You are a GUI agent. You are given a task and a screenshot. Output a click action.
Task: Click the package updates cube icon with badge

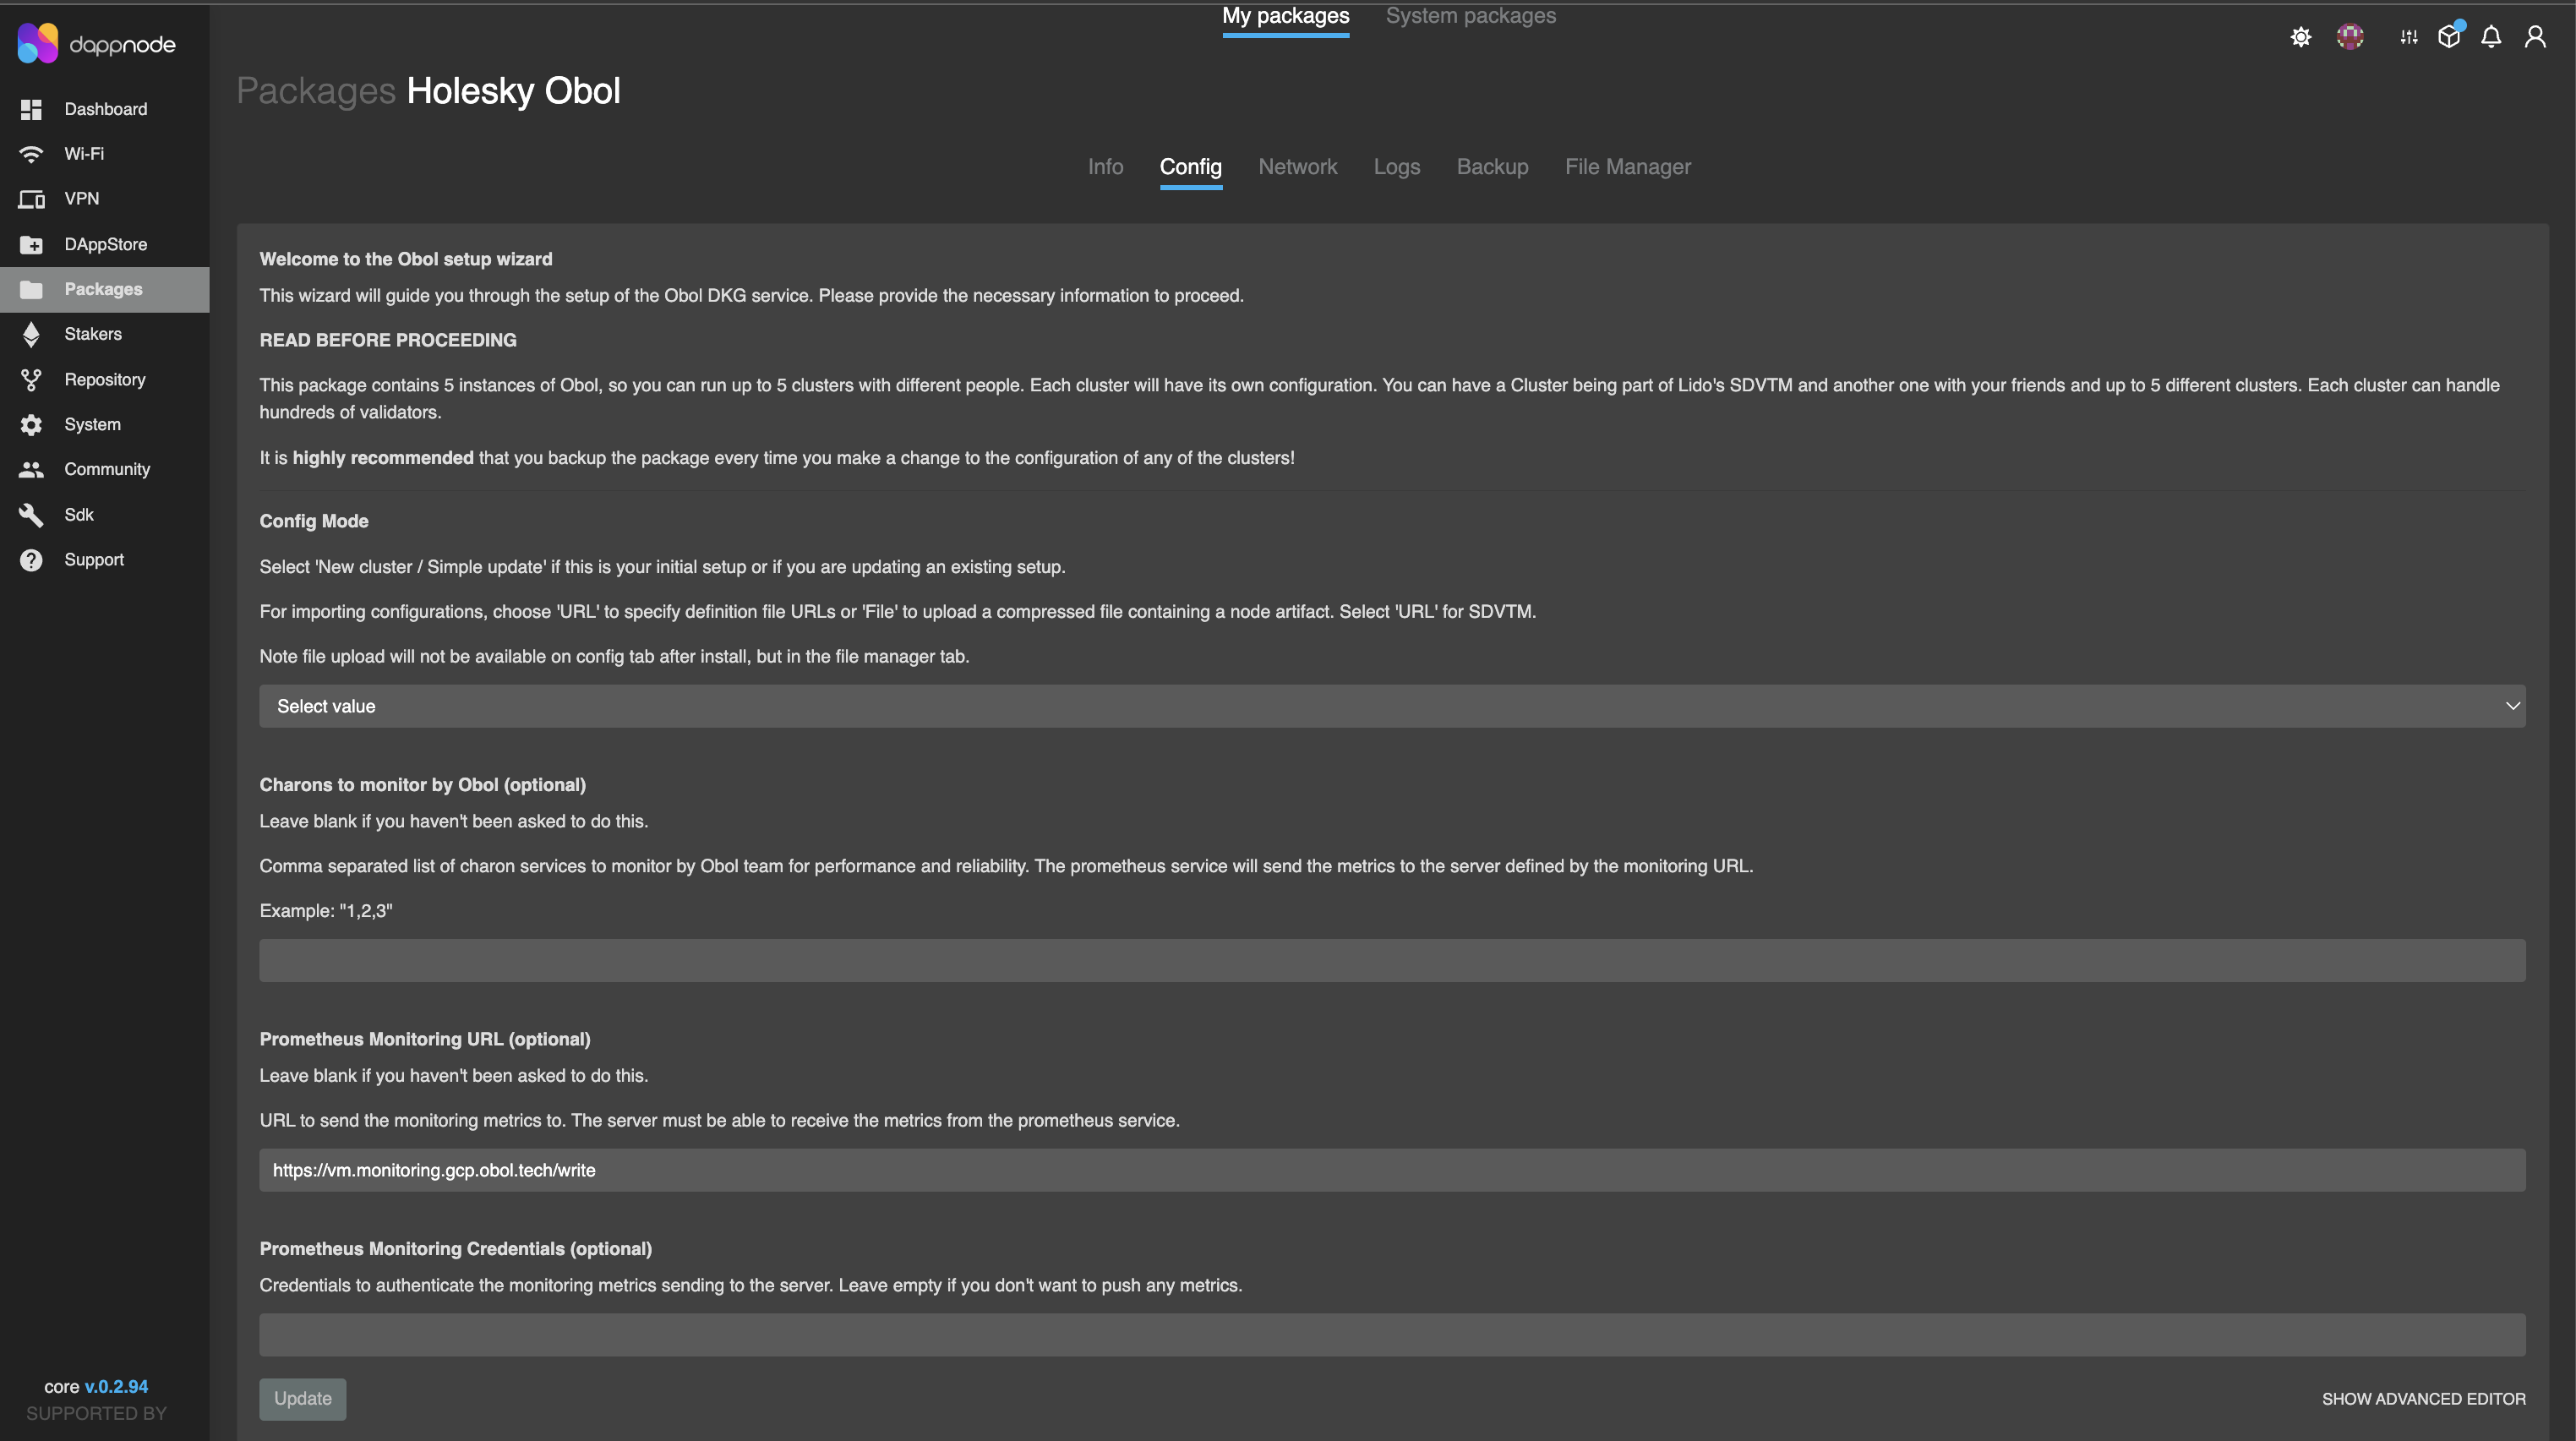click(2449, 36)
